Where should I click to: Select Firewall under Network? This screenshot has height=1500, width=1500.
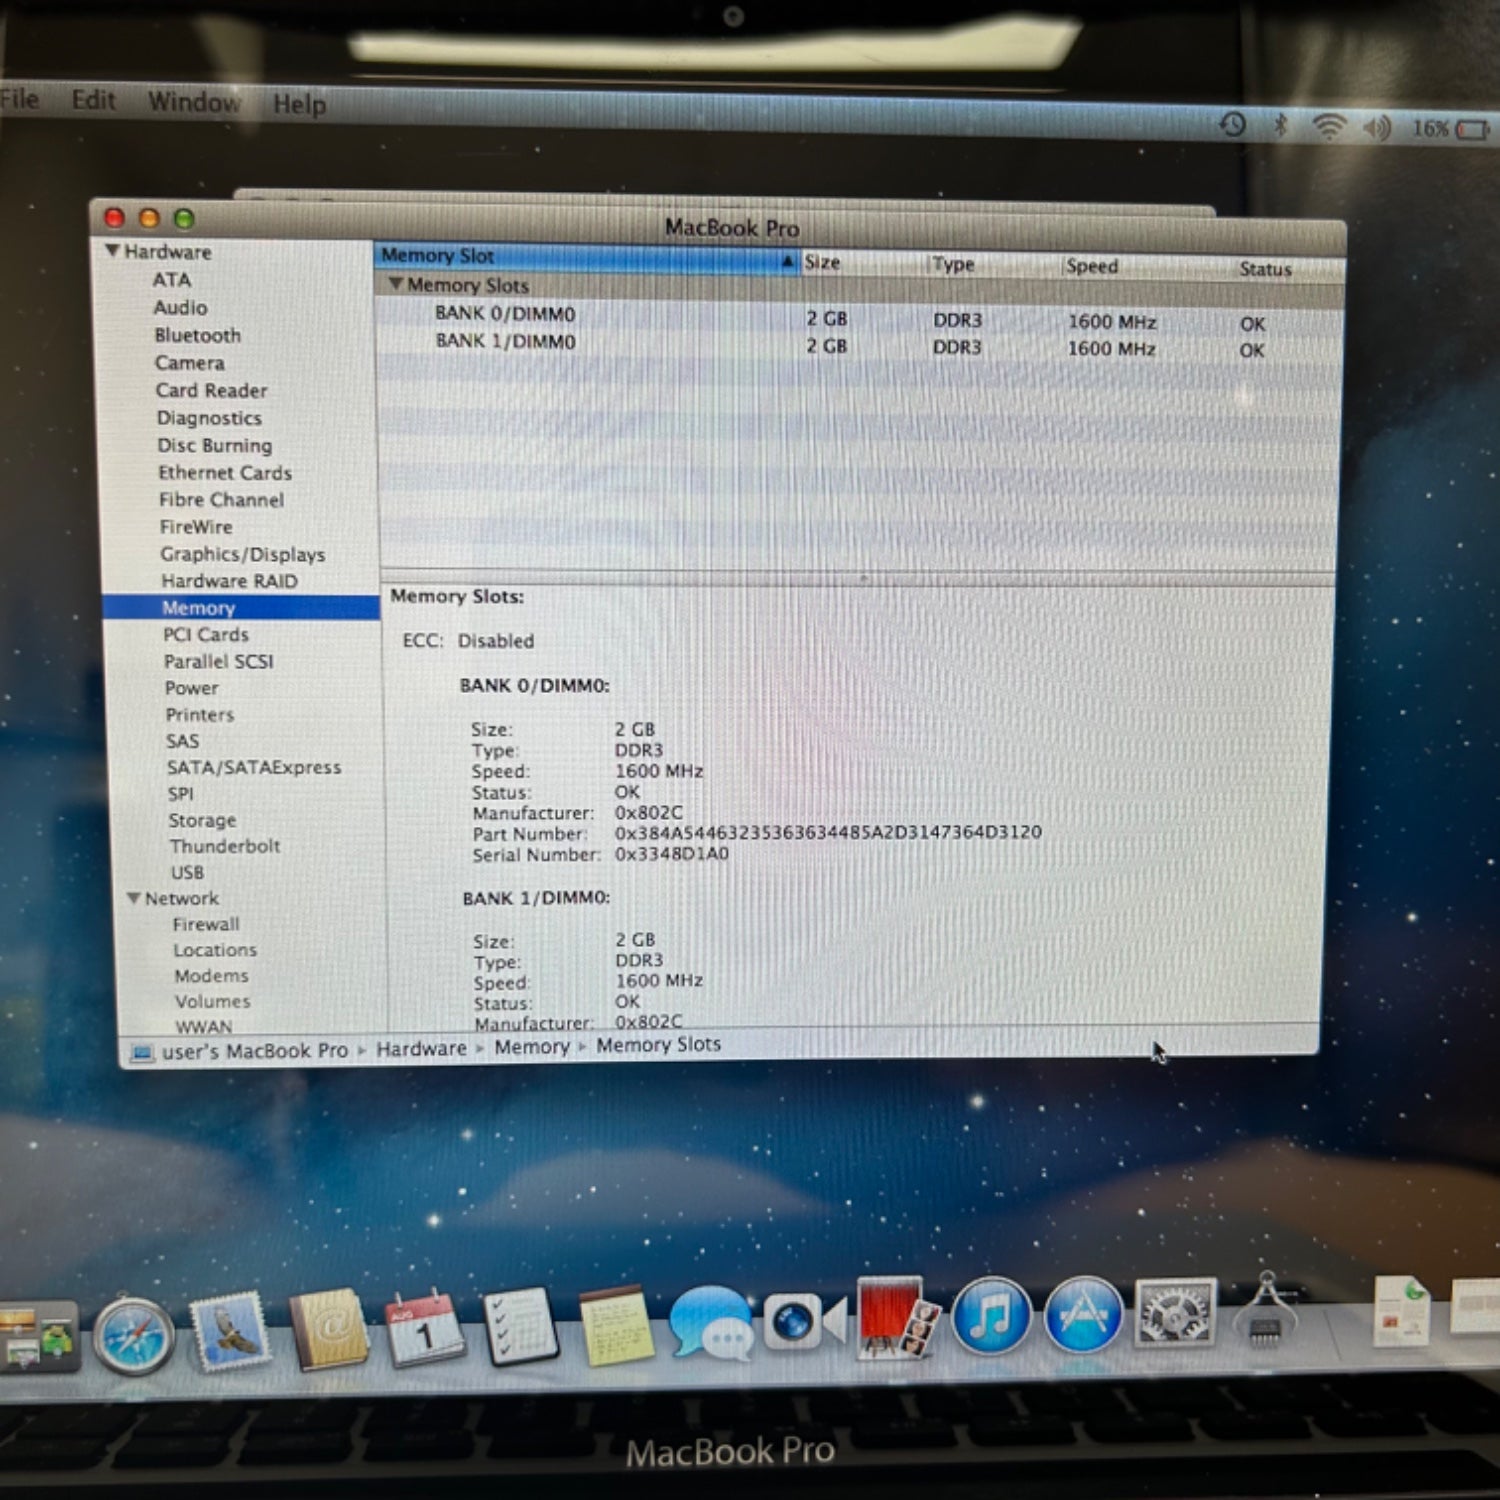pos(206,924)
